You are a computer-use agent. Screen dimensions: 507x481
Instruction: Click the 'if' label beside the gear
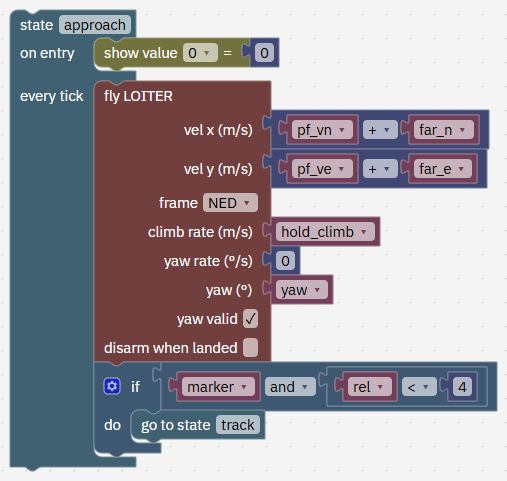[x=135, y=387]
